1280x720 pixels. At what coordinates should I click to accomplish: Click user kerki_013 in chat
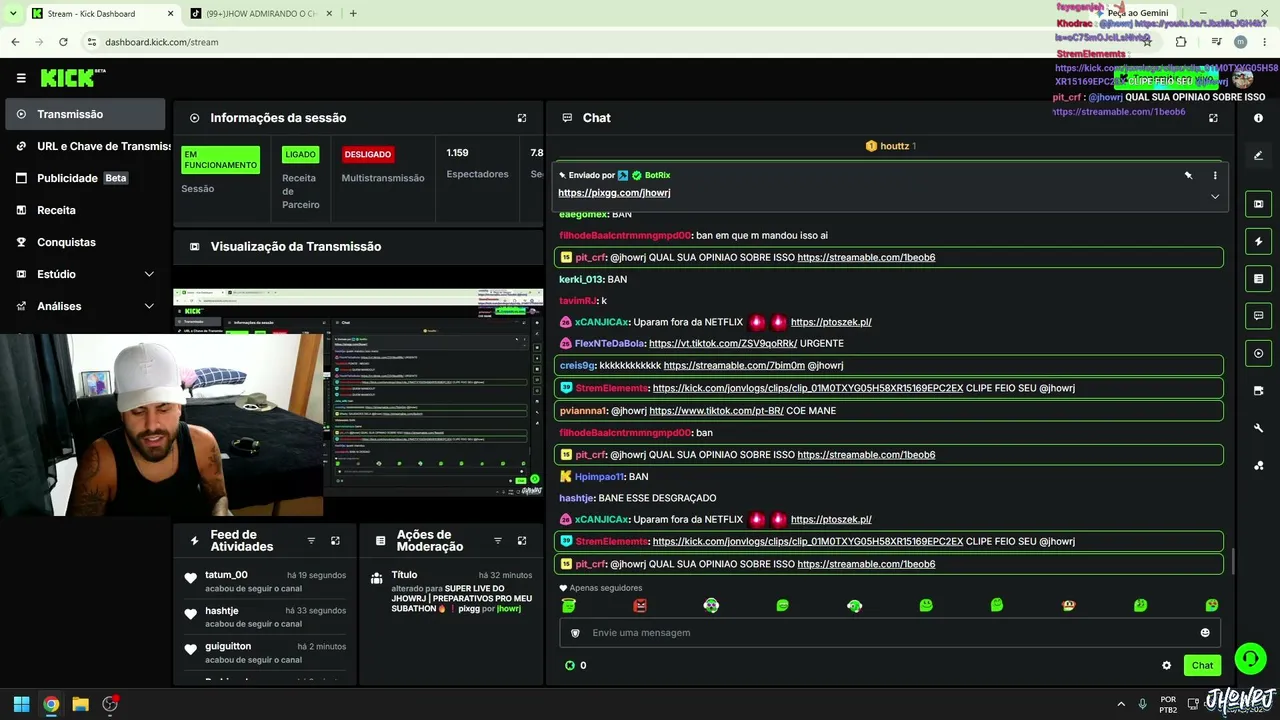tap(581, 279)
